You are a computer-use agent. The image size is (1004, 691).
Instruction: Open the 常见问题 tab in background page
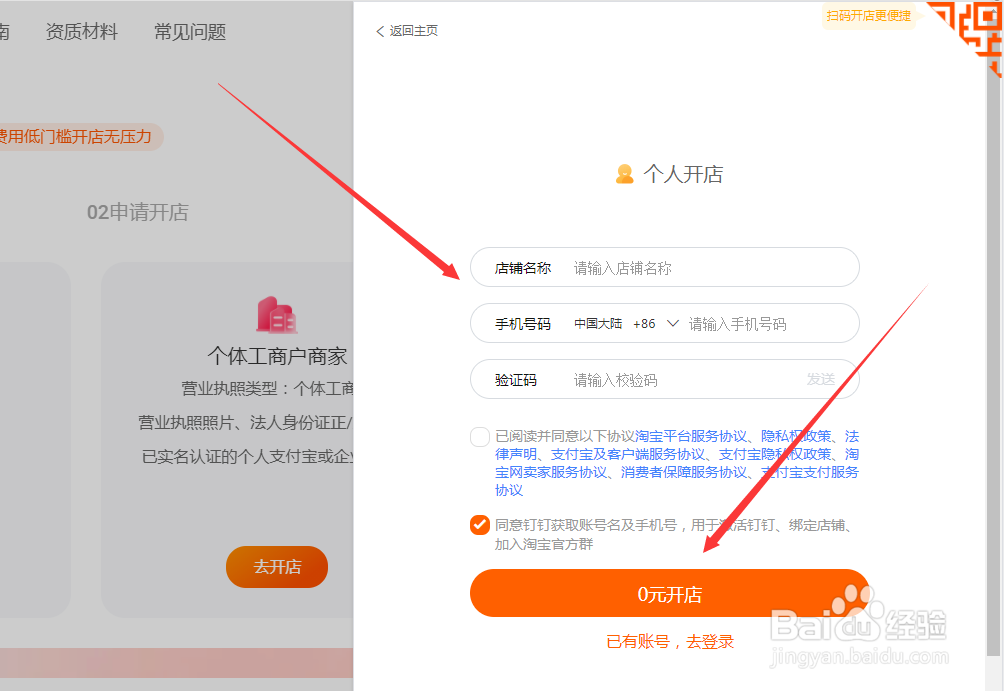click(190, 31)
